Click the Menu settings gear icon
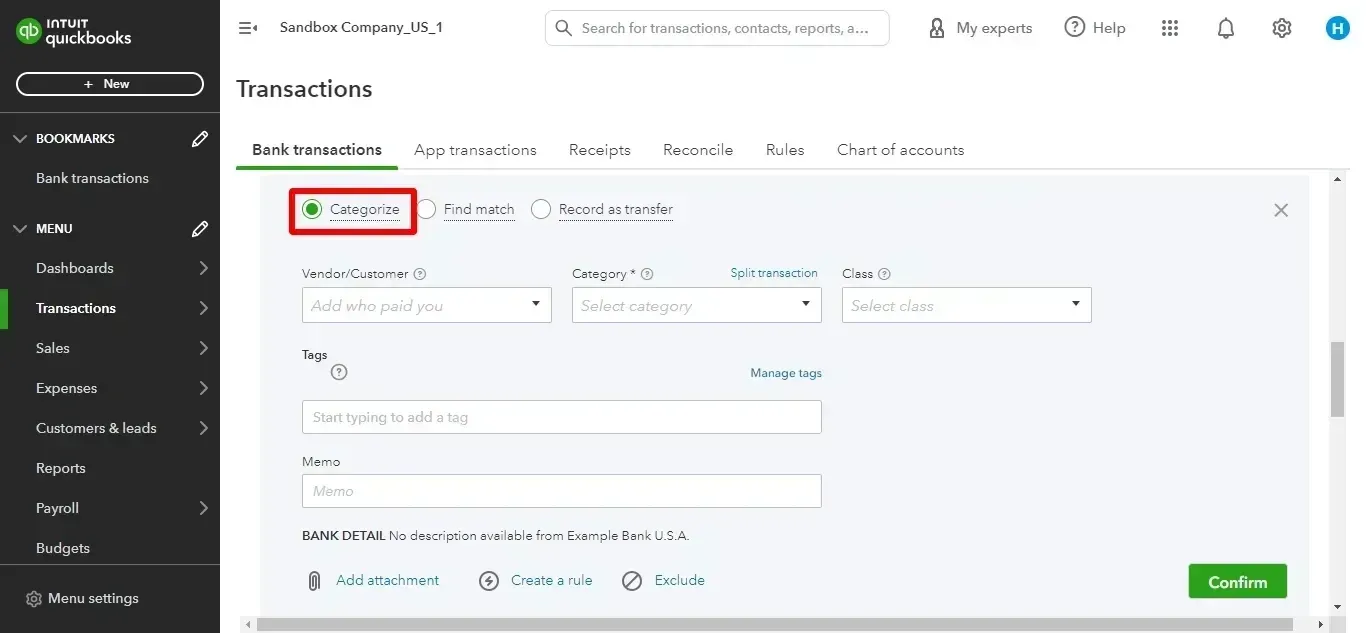The image size is (1366, 633). [34, 599]
